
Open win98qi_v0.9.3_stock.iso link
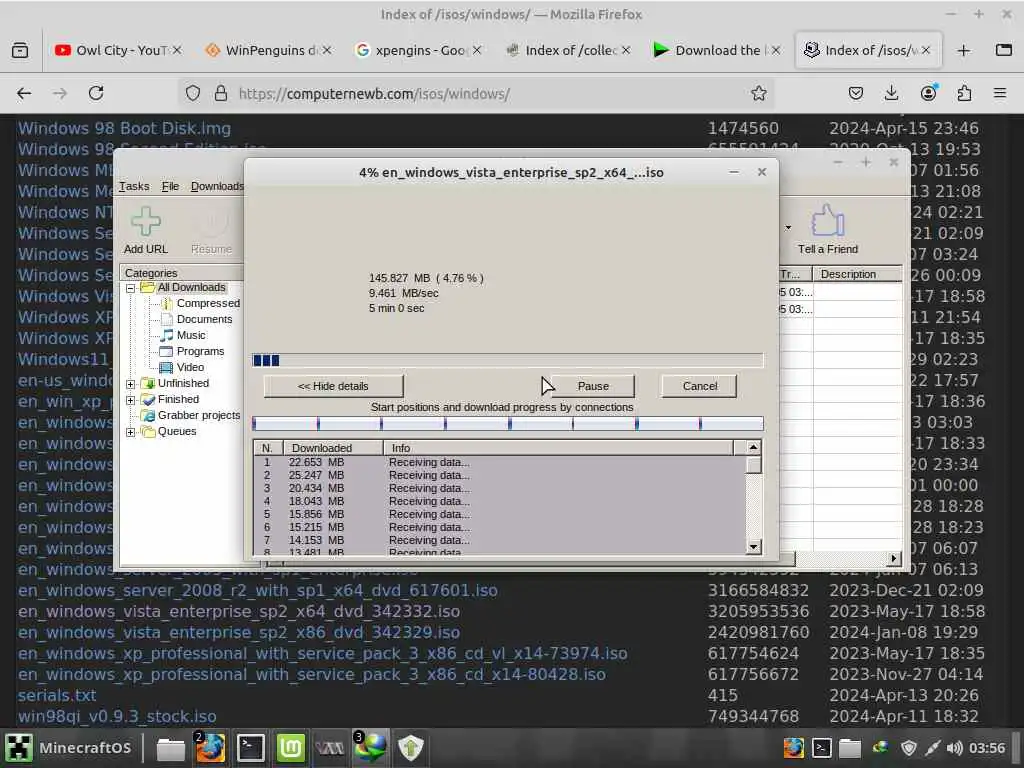117,716
